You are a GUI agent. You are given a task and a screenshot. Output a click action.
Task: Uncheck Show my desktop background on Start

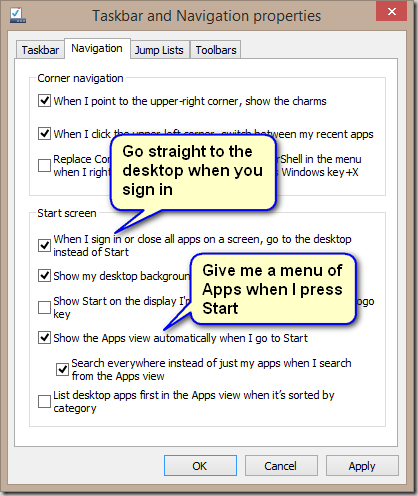(44, 276)
